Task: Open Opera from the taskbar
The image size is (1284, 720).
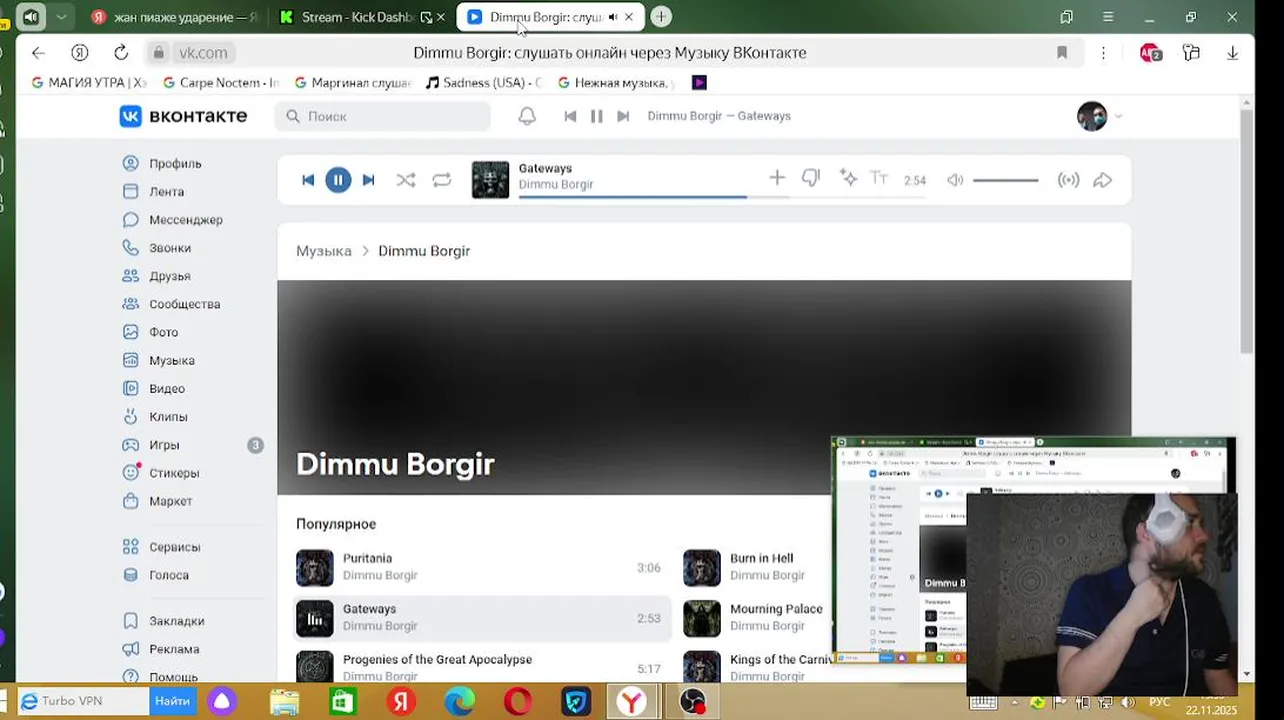Action: (x=518, y=702)
